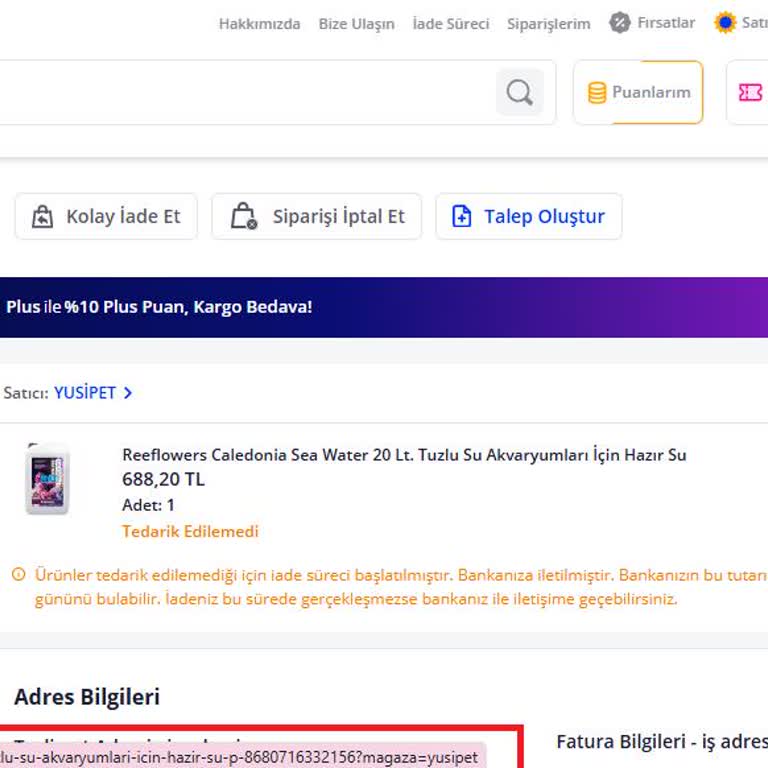The width and height of the screenshot is (768, 768).
Task: Open the pink coupon ticket icon
Action: pos(750,93)
